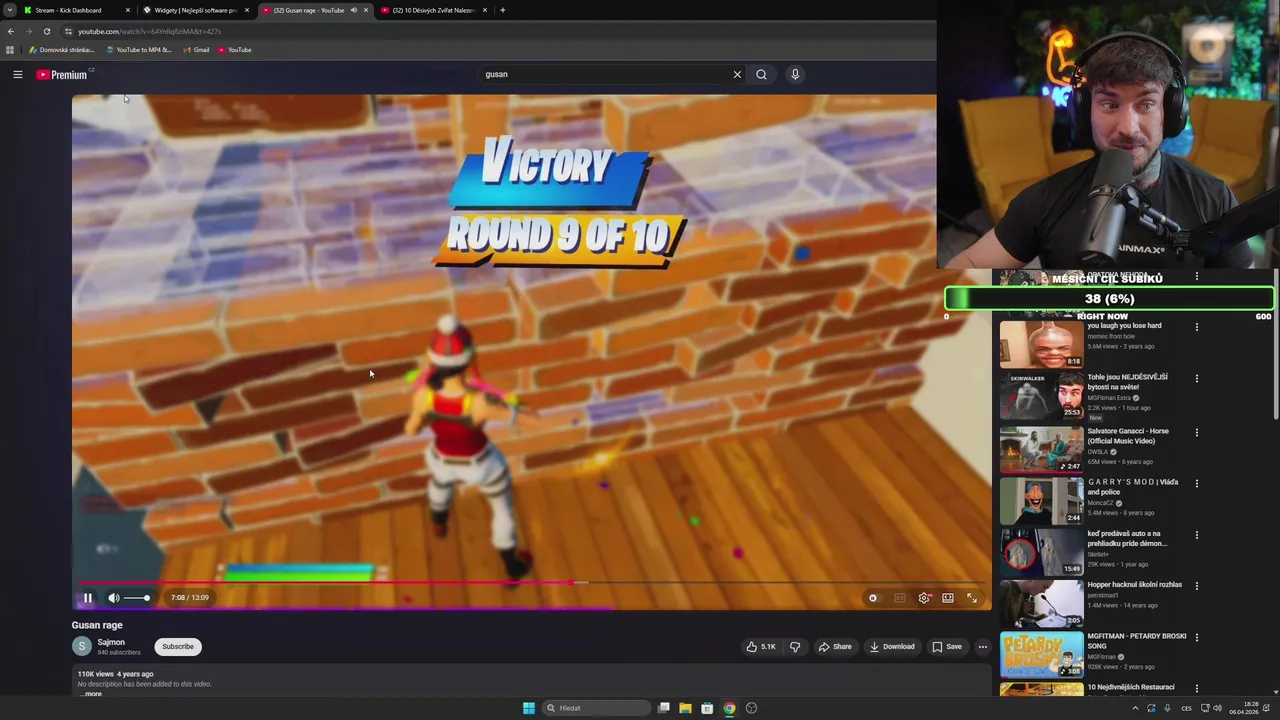1280x720 pixels.
Task: Open 'Salvatore Ganacci - Horse' video
Action: (x=1041, y=449)
